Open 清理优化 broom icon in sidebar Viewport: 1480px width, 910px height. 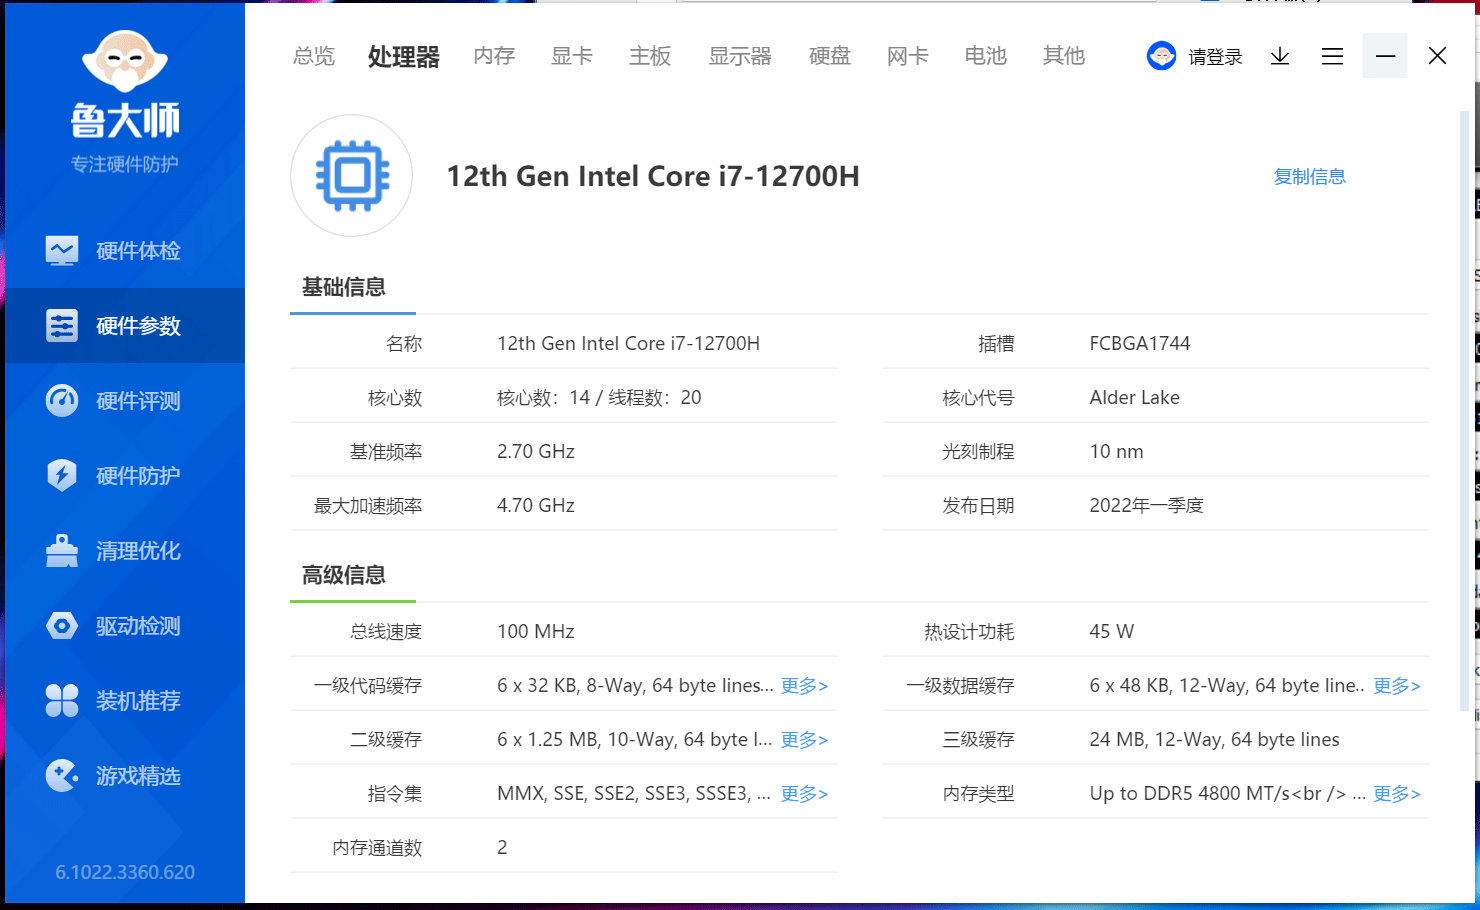tap(62, 550)
